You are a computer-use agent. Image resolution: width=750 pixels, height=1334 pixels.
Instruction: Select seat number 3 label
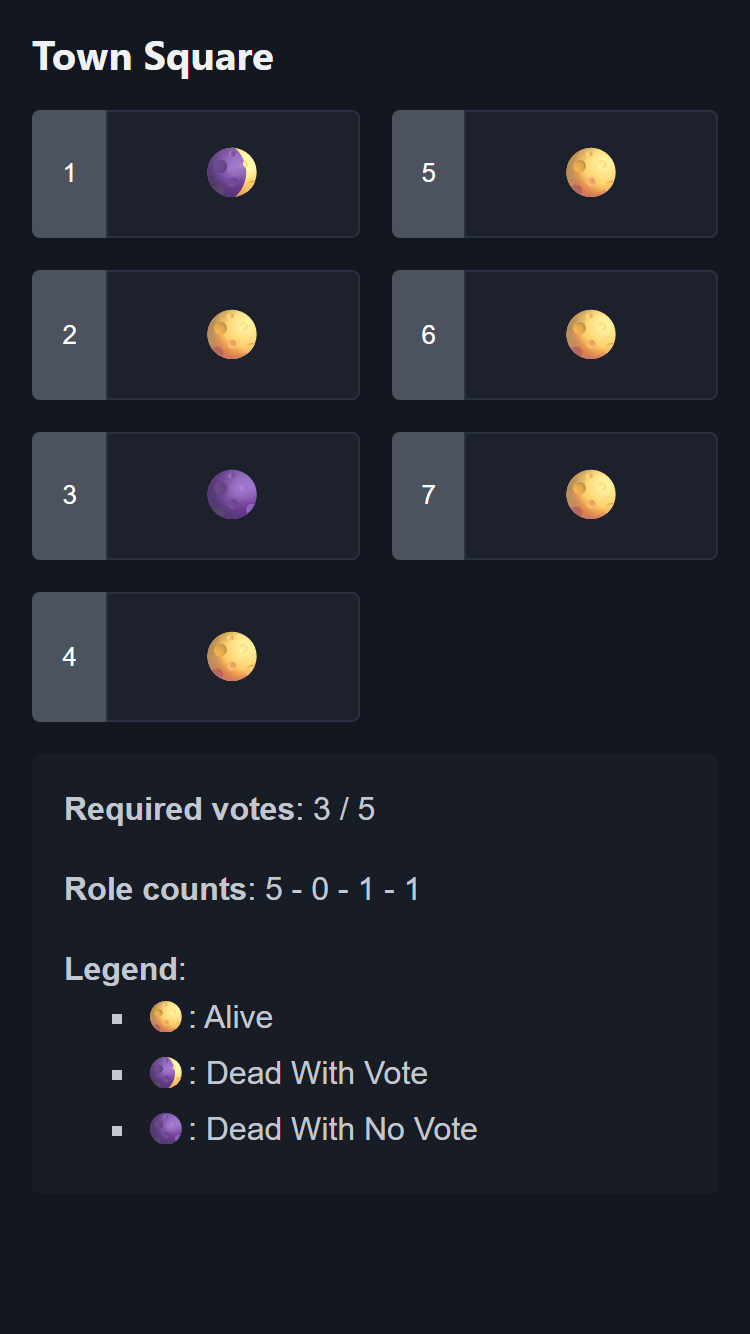pos(69,495)
